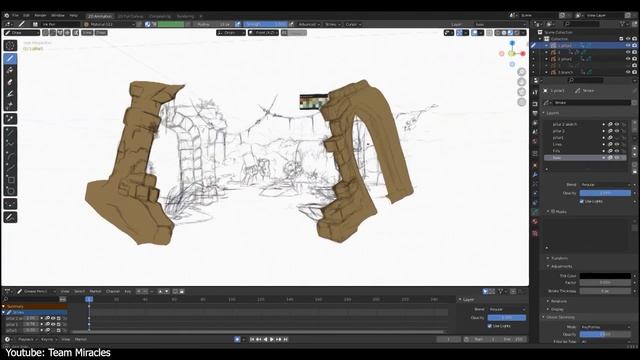Viewport: 640px width, 360px height.
Task: Jump to the timeline start frame button
Action: point(252,339)
